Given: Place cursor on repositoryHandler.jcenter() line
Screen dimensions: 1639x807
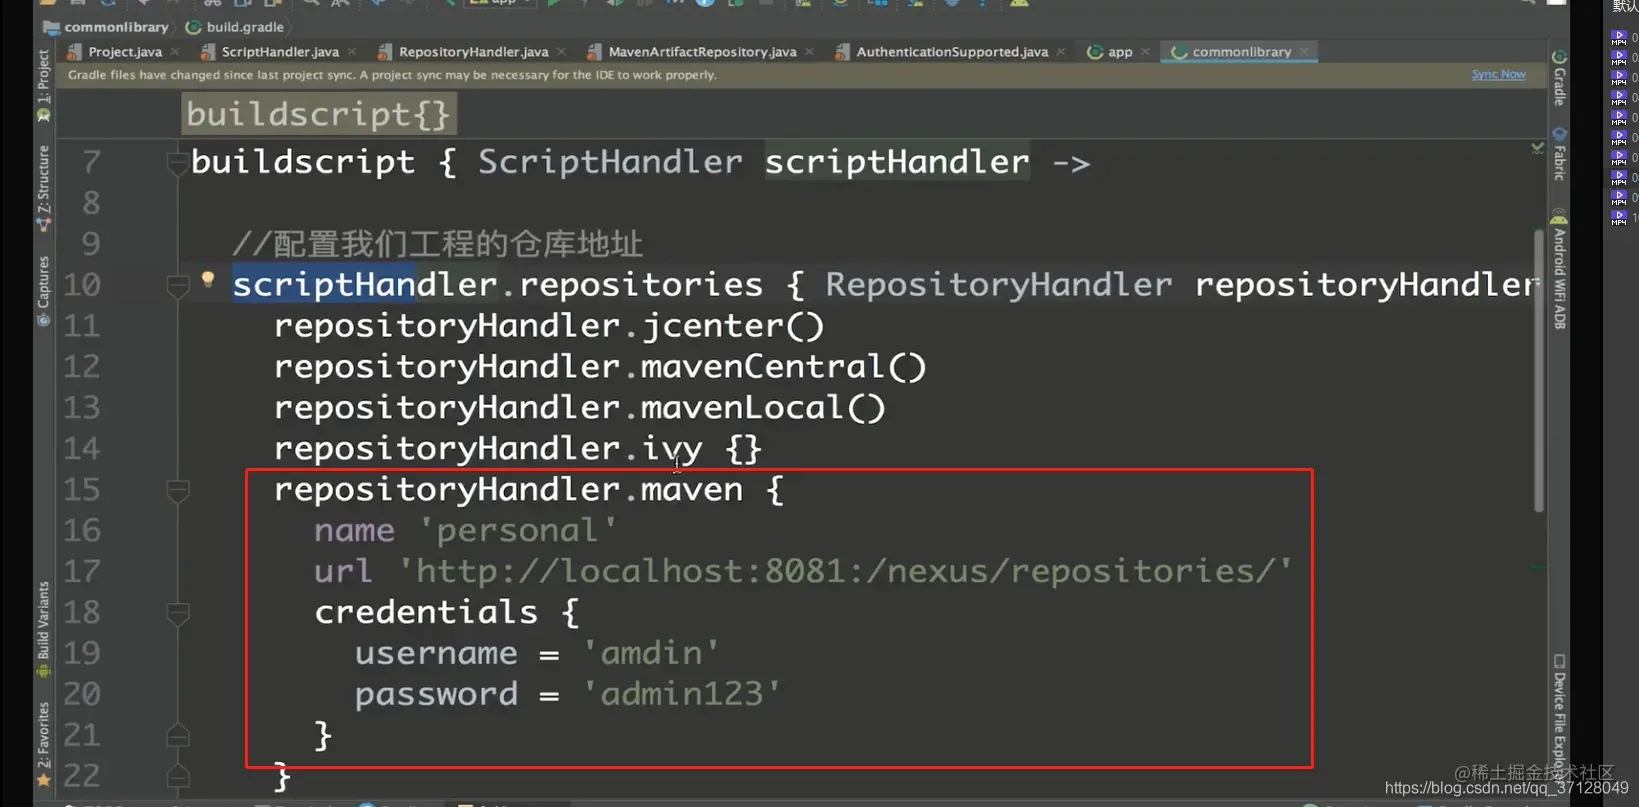Looking at the screenshot, I should [549, 326].
